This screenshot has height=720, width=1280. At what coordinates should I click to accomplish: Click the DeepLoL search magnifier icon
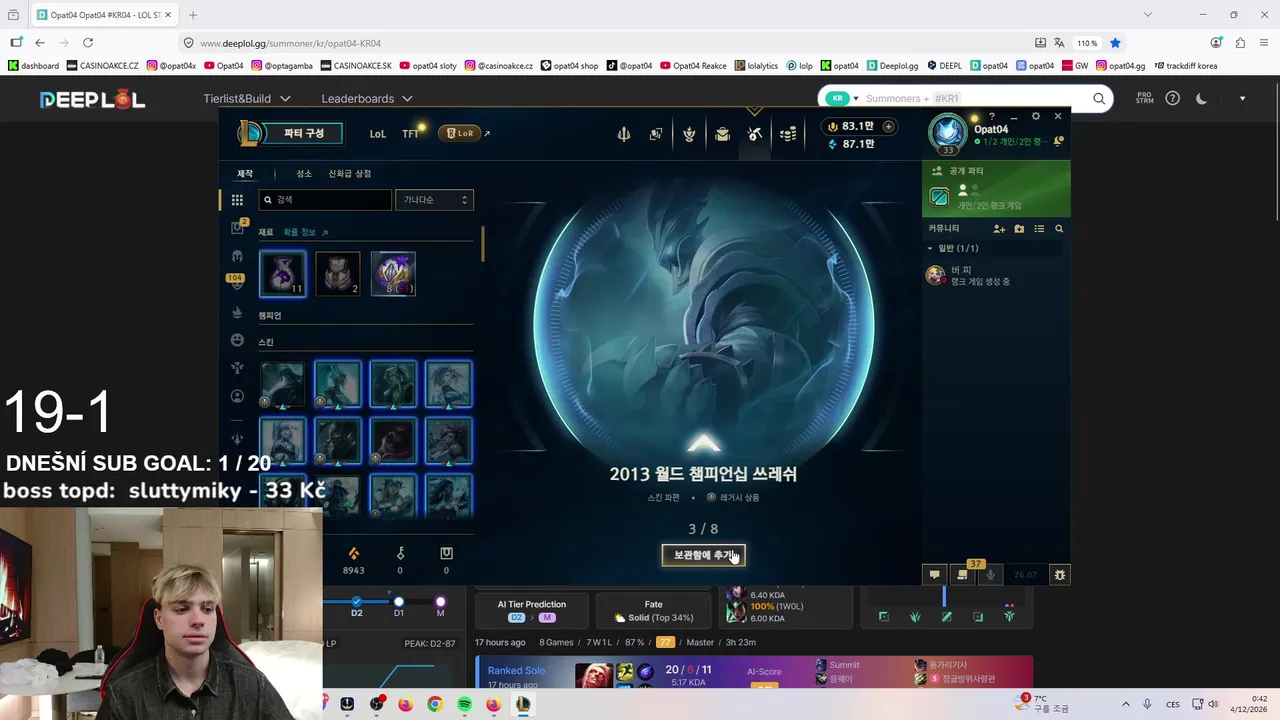1099,98
